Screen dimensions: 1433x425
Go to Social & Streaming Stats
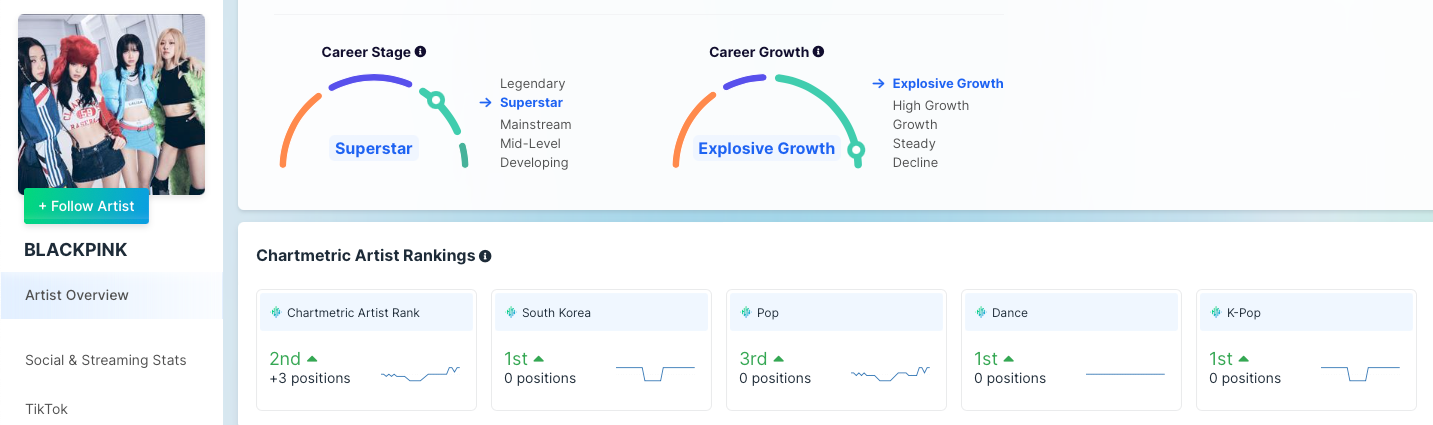coord(106,360)
